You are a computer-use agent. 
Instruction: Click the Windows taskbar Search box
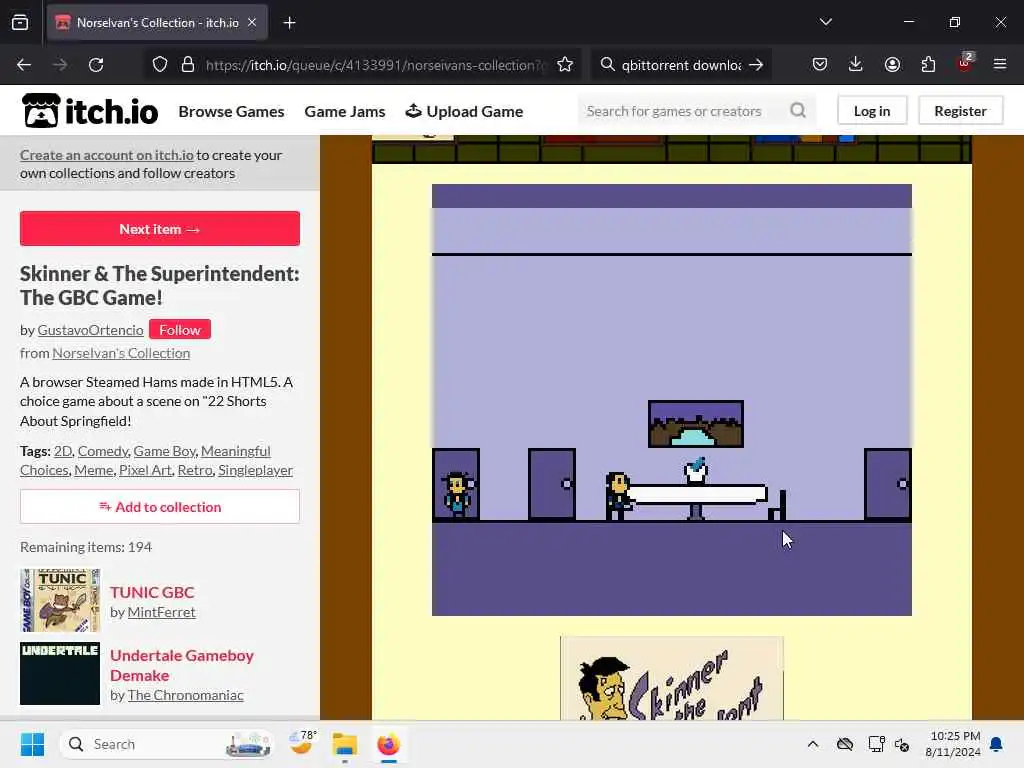tap(167, 744)
